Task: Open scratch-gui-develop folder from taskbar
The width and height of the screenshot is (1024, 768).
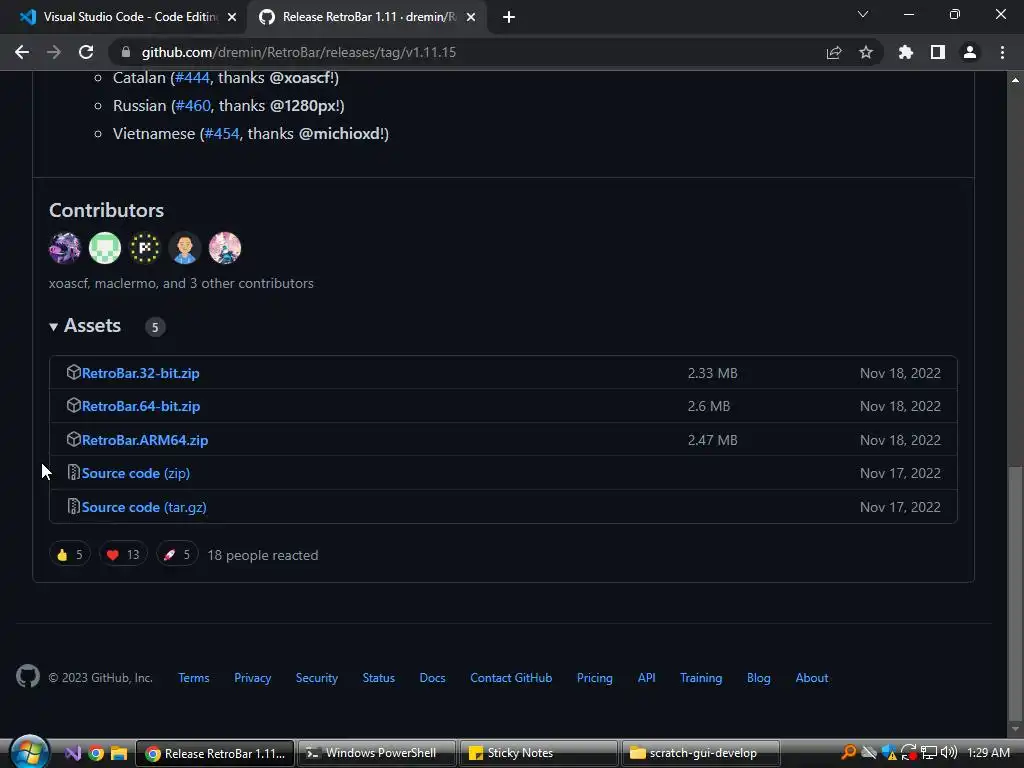Action: tap(701, 753)
